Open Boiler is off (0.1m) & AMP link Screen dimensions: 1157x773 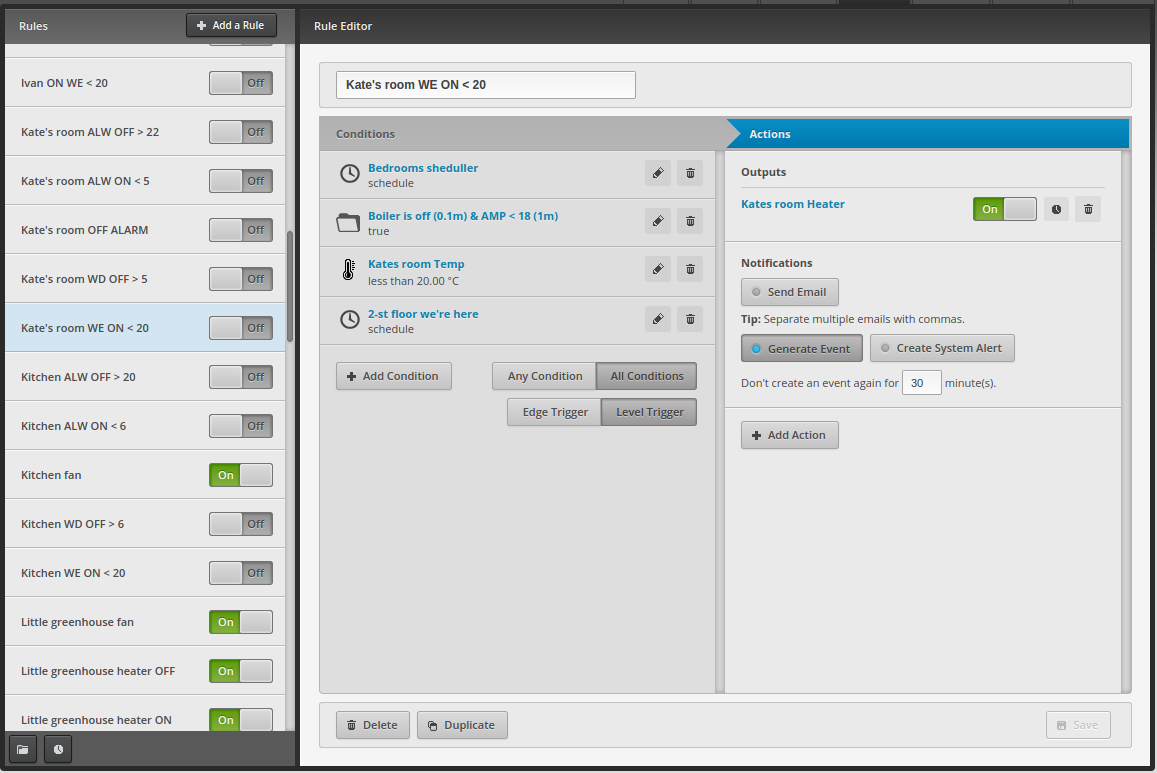(463, 216)
